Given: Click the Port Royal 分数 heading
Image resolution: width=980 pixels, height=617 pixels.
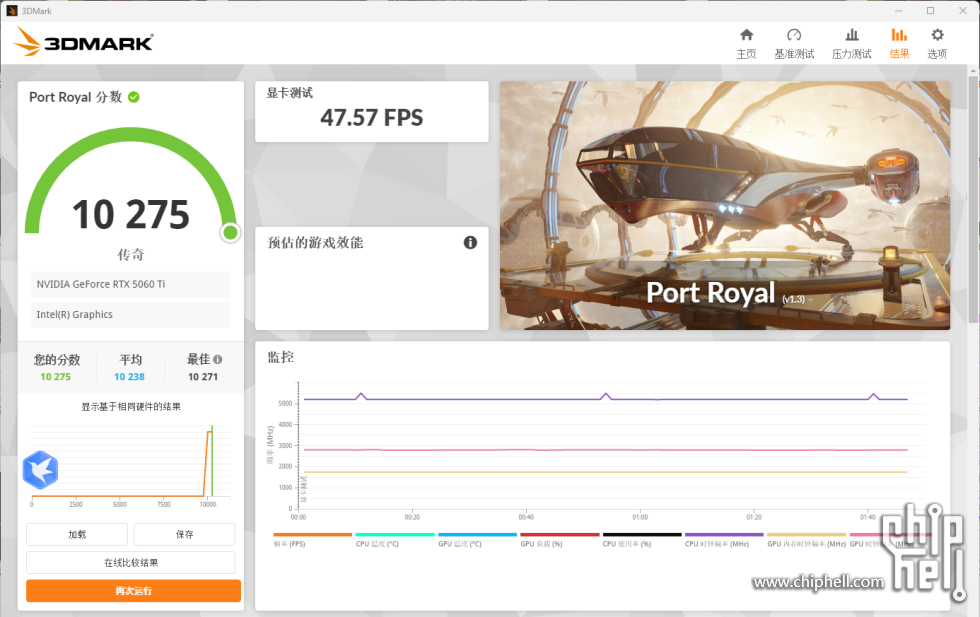Looking at the screenshot, I should point(76,97).
